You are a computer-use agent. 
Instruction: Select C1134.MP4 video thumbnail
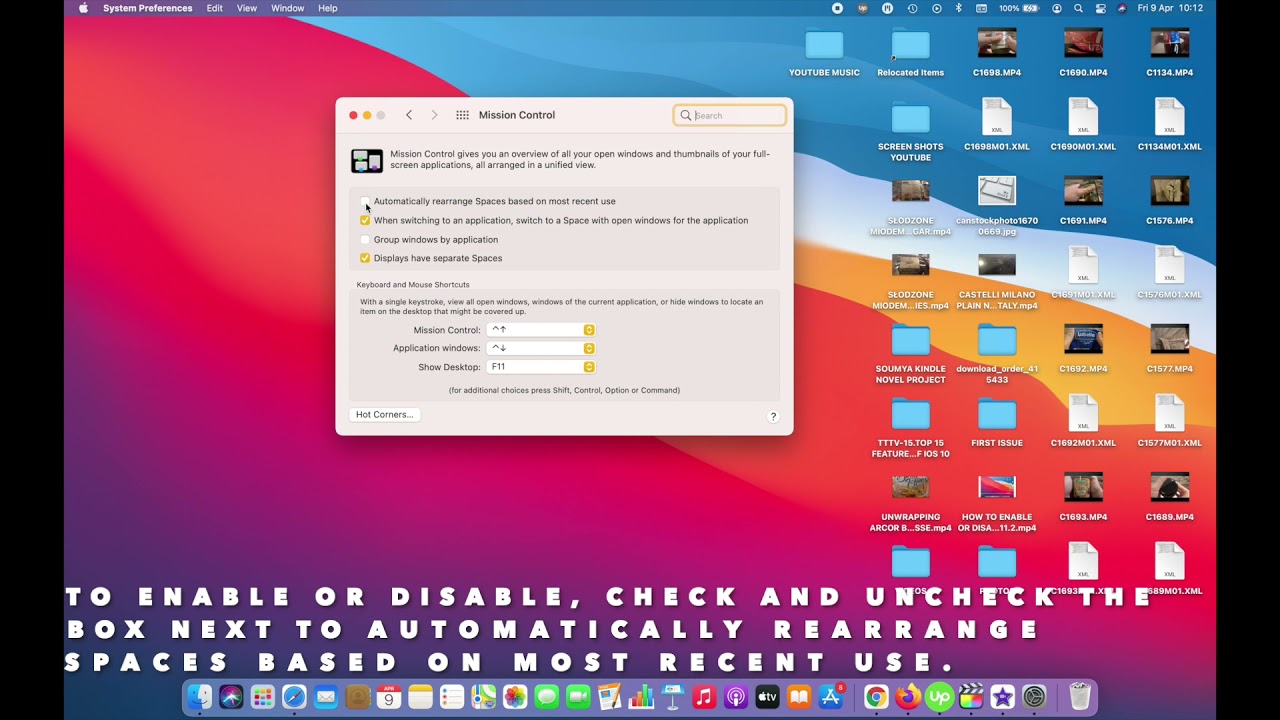point(1170,43)
